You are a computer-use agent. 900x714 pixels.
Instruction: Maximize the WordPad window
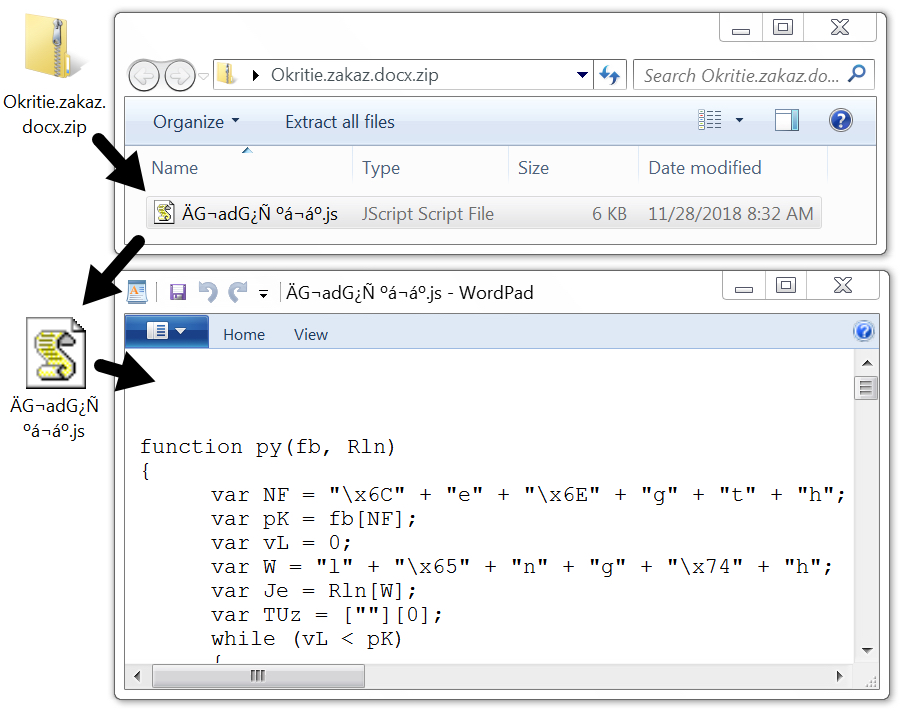(x=786, y=285)
